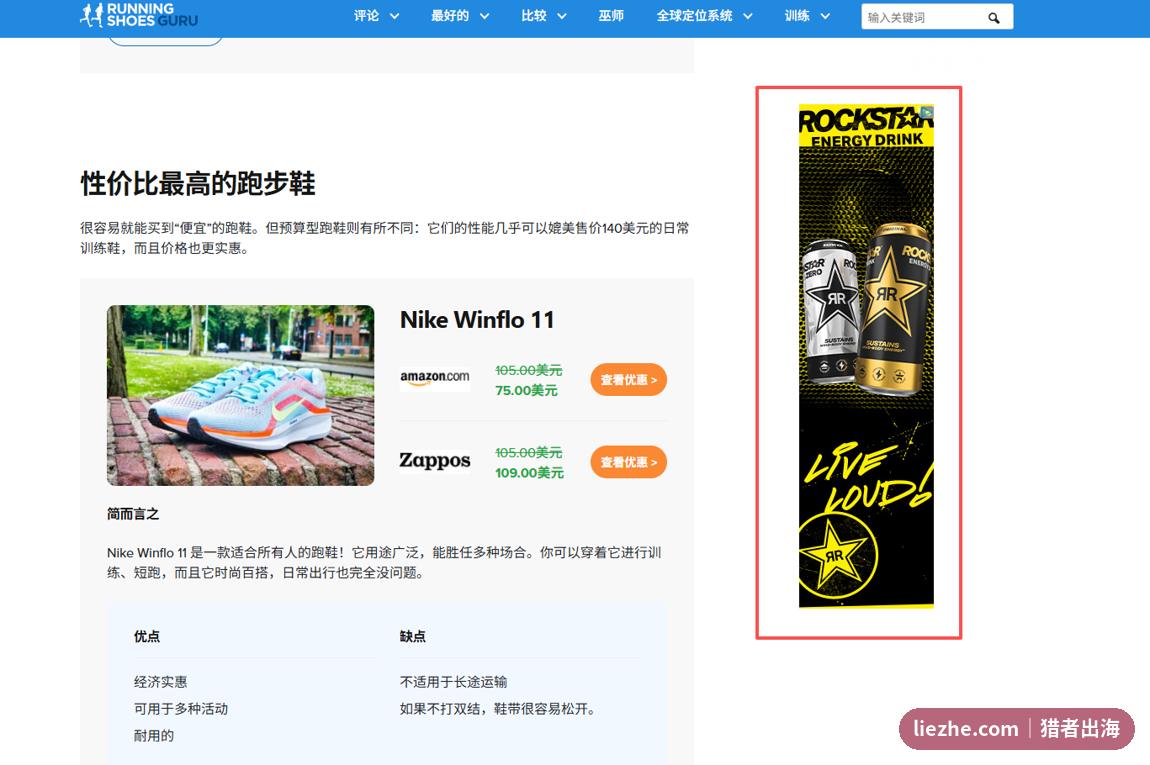Viewport: 1150px width, 765px height.
Task: Click the 经济实惠 pro item
Action: (x=161, y=681)
